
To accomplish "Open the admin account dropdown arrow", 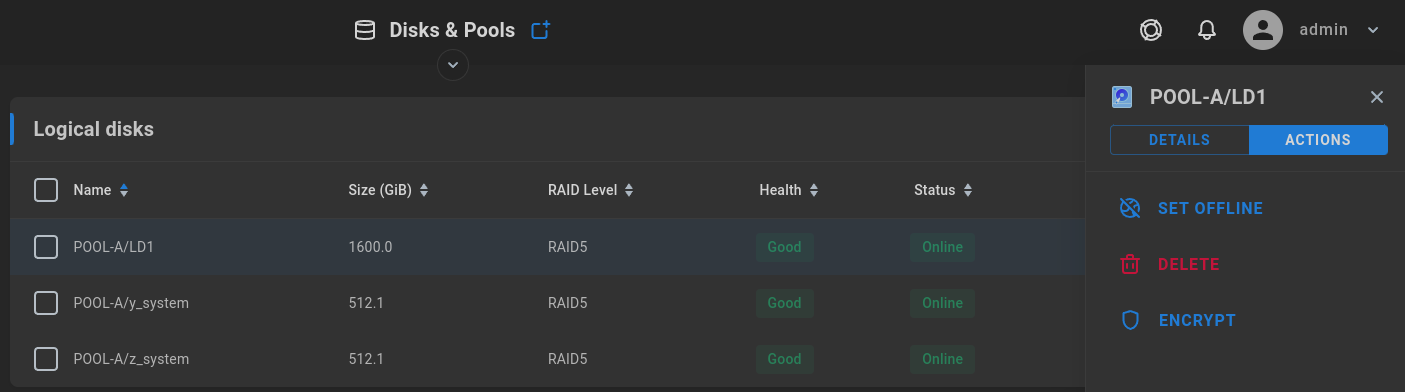I will (1373, 30).
